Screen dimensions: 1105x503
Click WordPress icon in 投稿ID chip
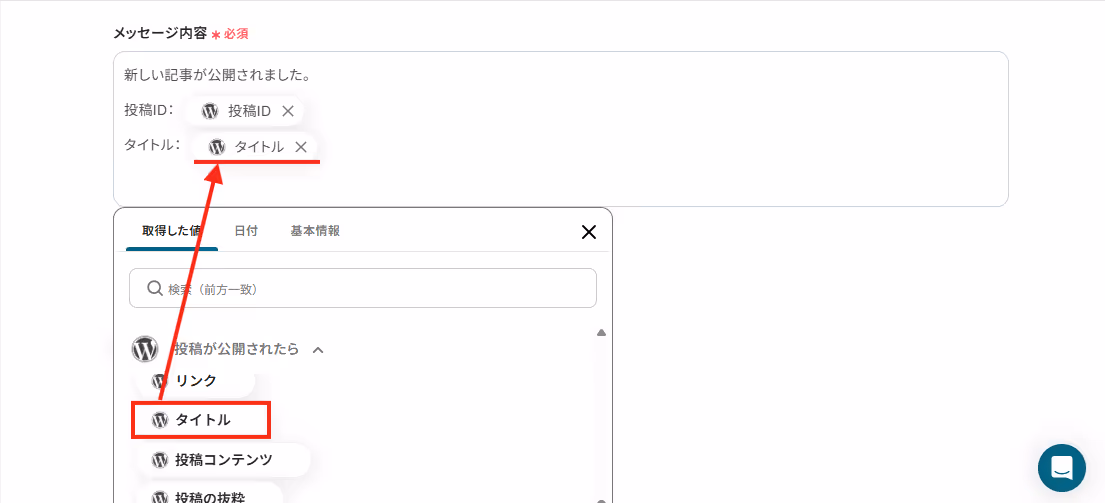(209, 111)
